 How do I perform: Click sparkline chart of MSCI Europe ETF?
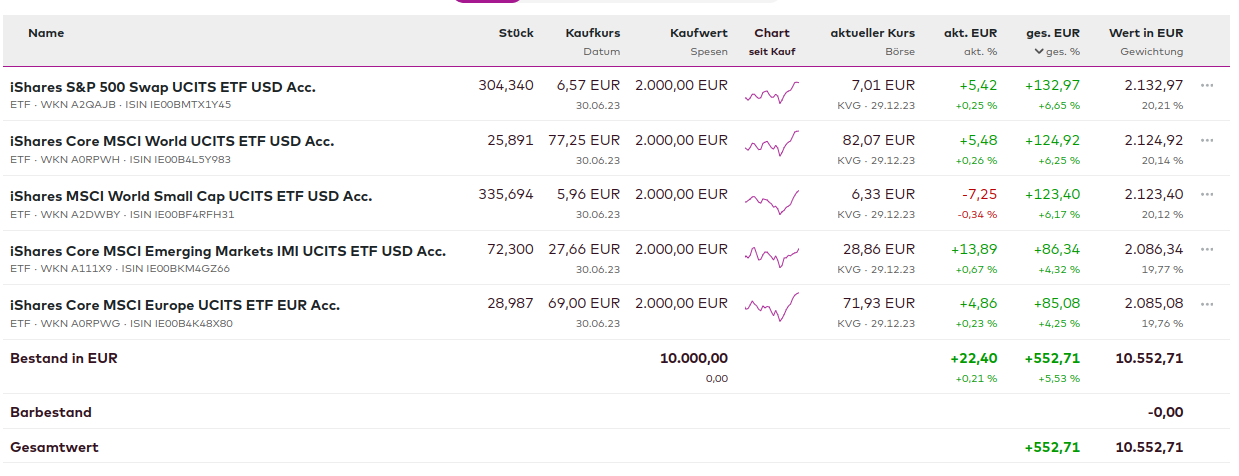pyautogui.click(x=772, y=305)
